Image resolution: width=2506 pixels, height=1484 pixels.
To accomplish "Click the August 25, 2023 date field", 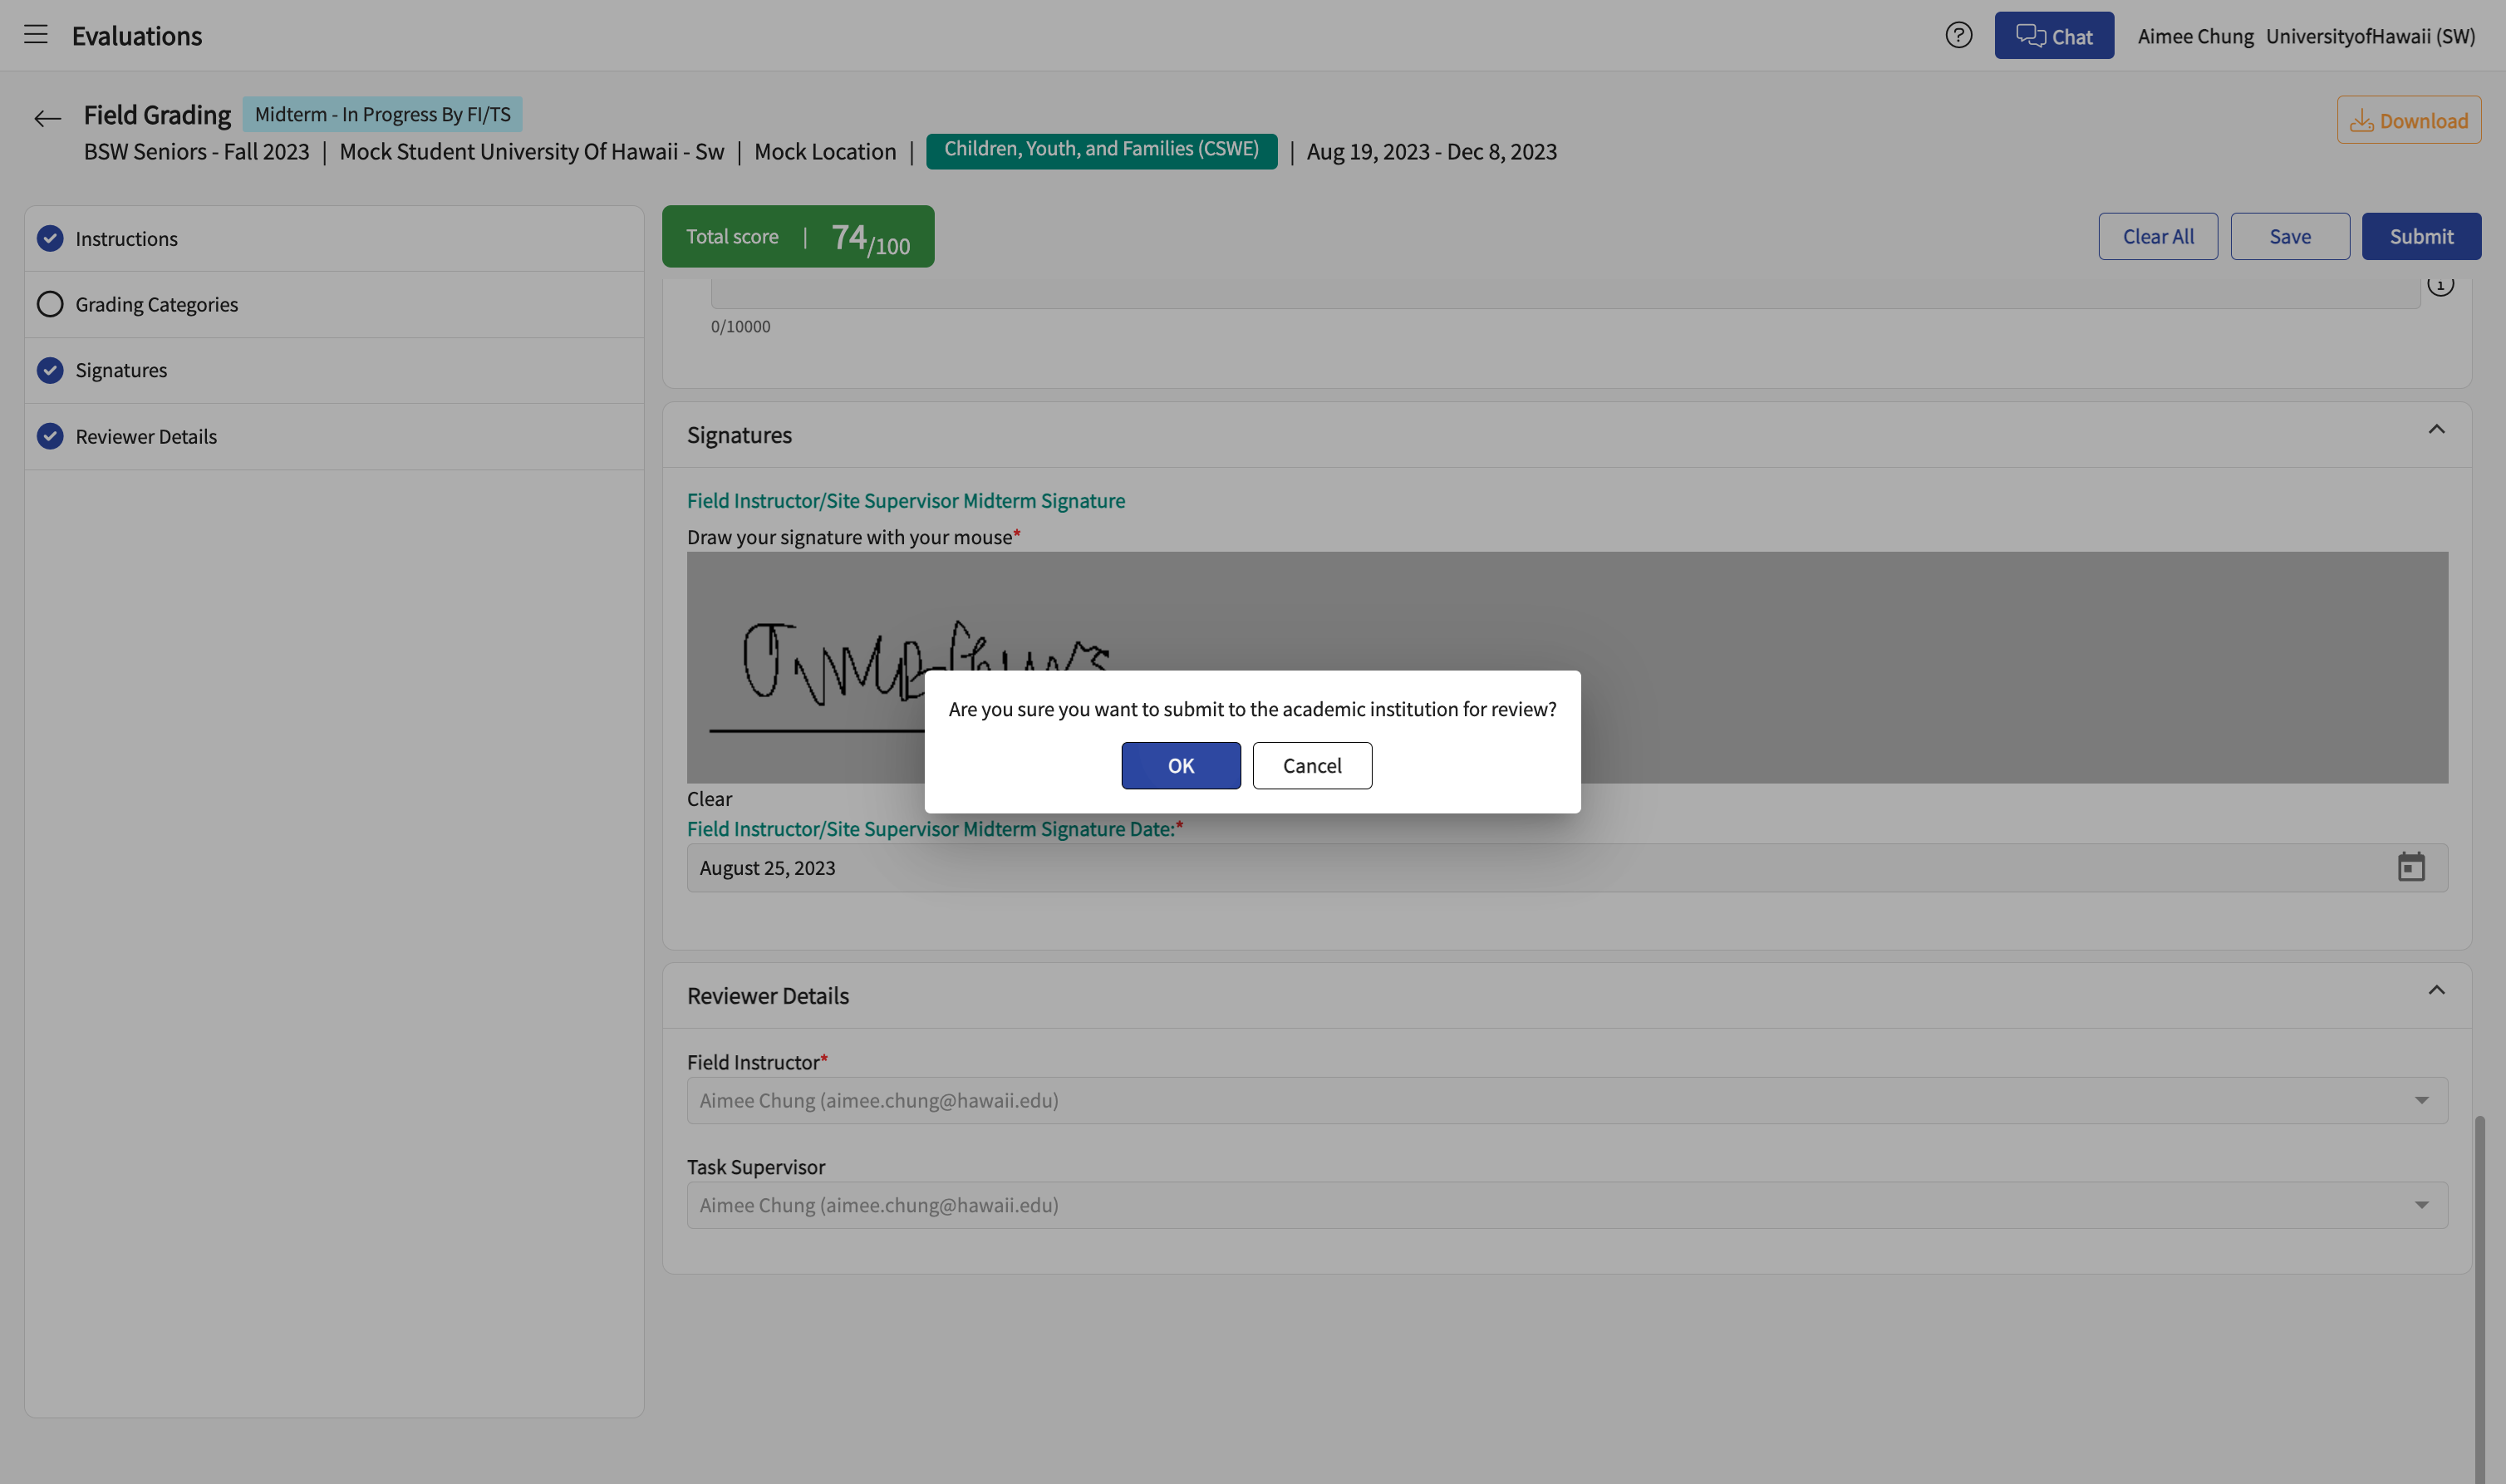I will [1567, 867].
